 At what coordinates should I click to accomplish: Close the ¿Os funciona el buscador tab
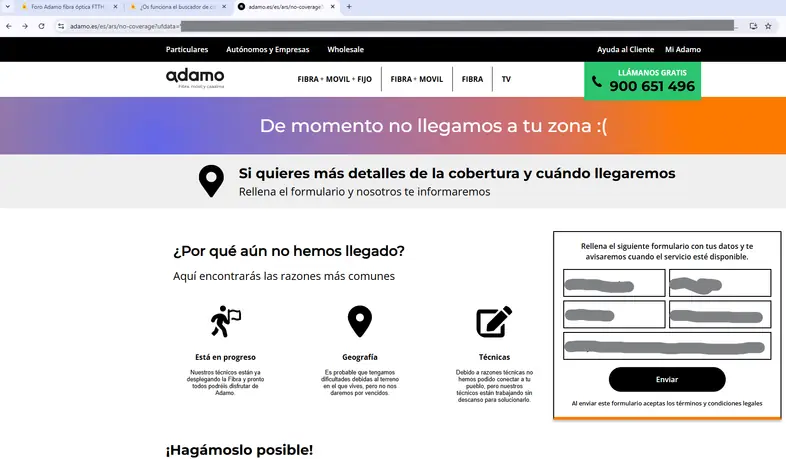[x=224, y=7]
